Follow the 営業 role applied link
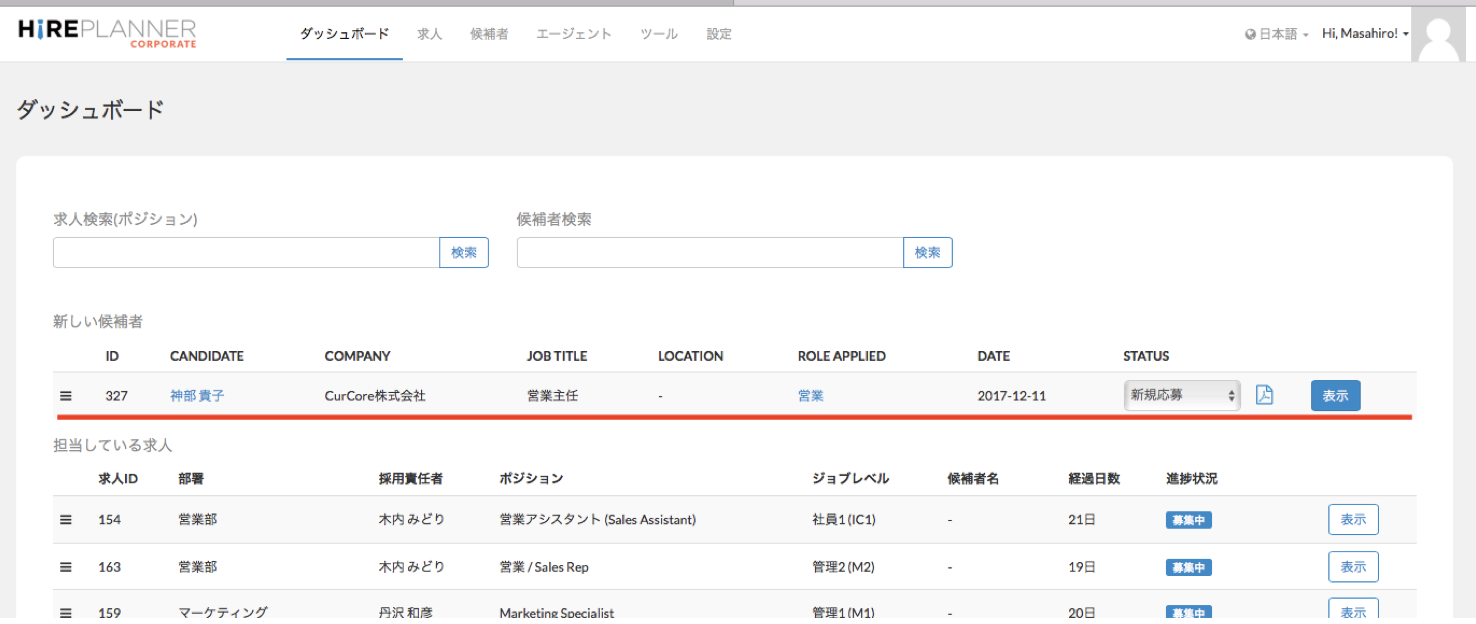 (811, 396)
